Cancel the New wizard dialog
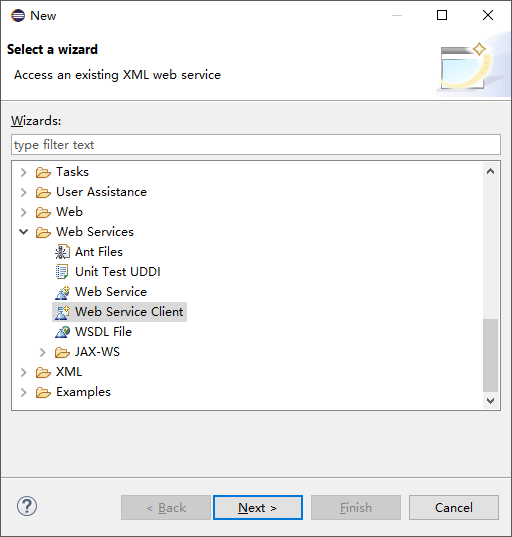 454,508
